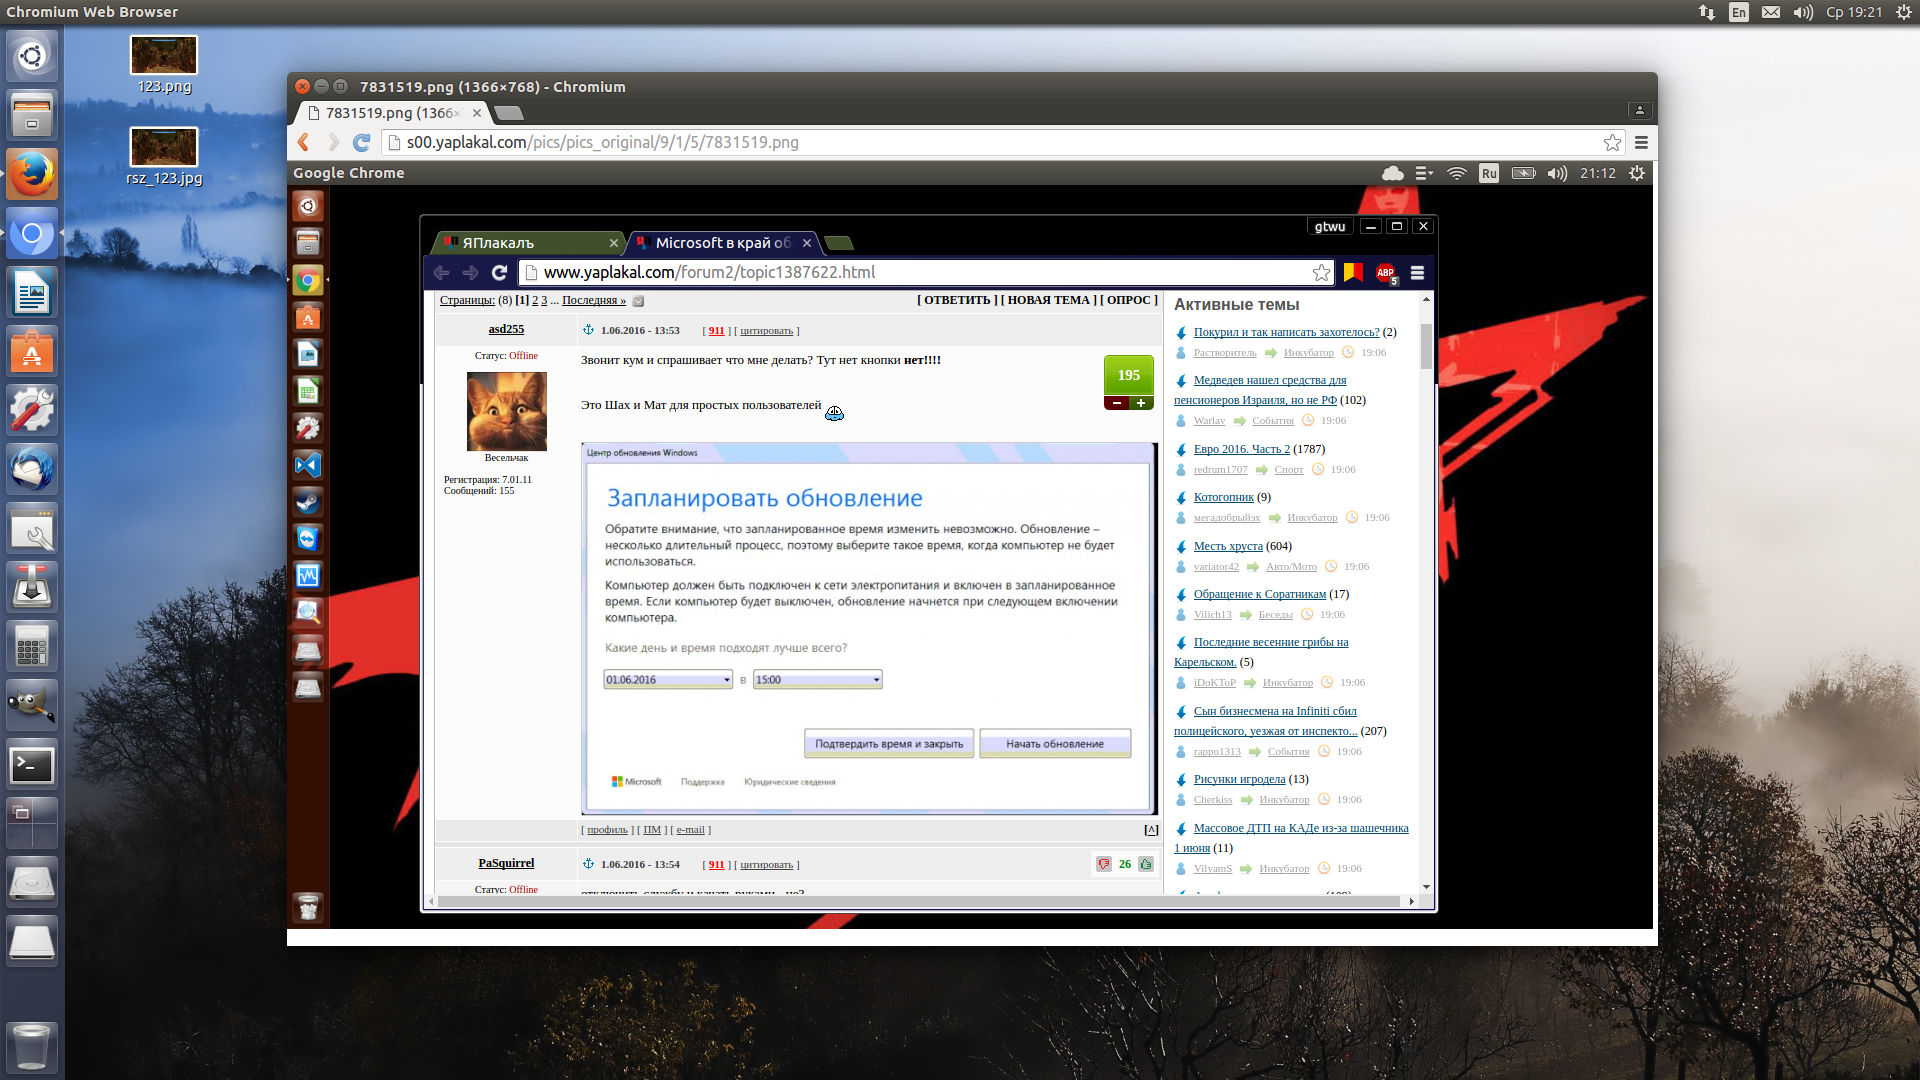Open the 01.06.2016 date dropdown in the picture

668,680
